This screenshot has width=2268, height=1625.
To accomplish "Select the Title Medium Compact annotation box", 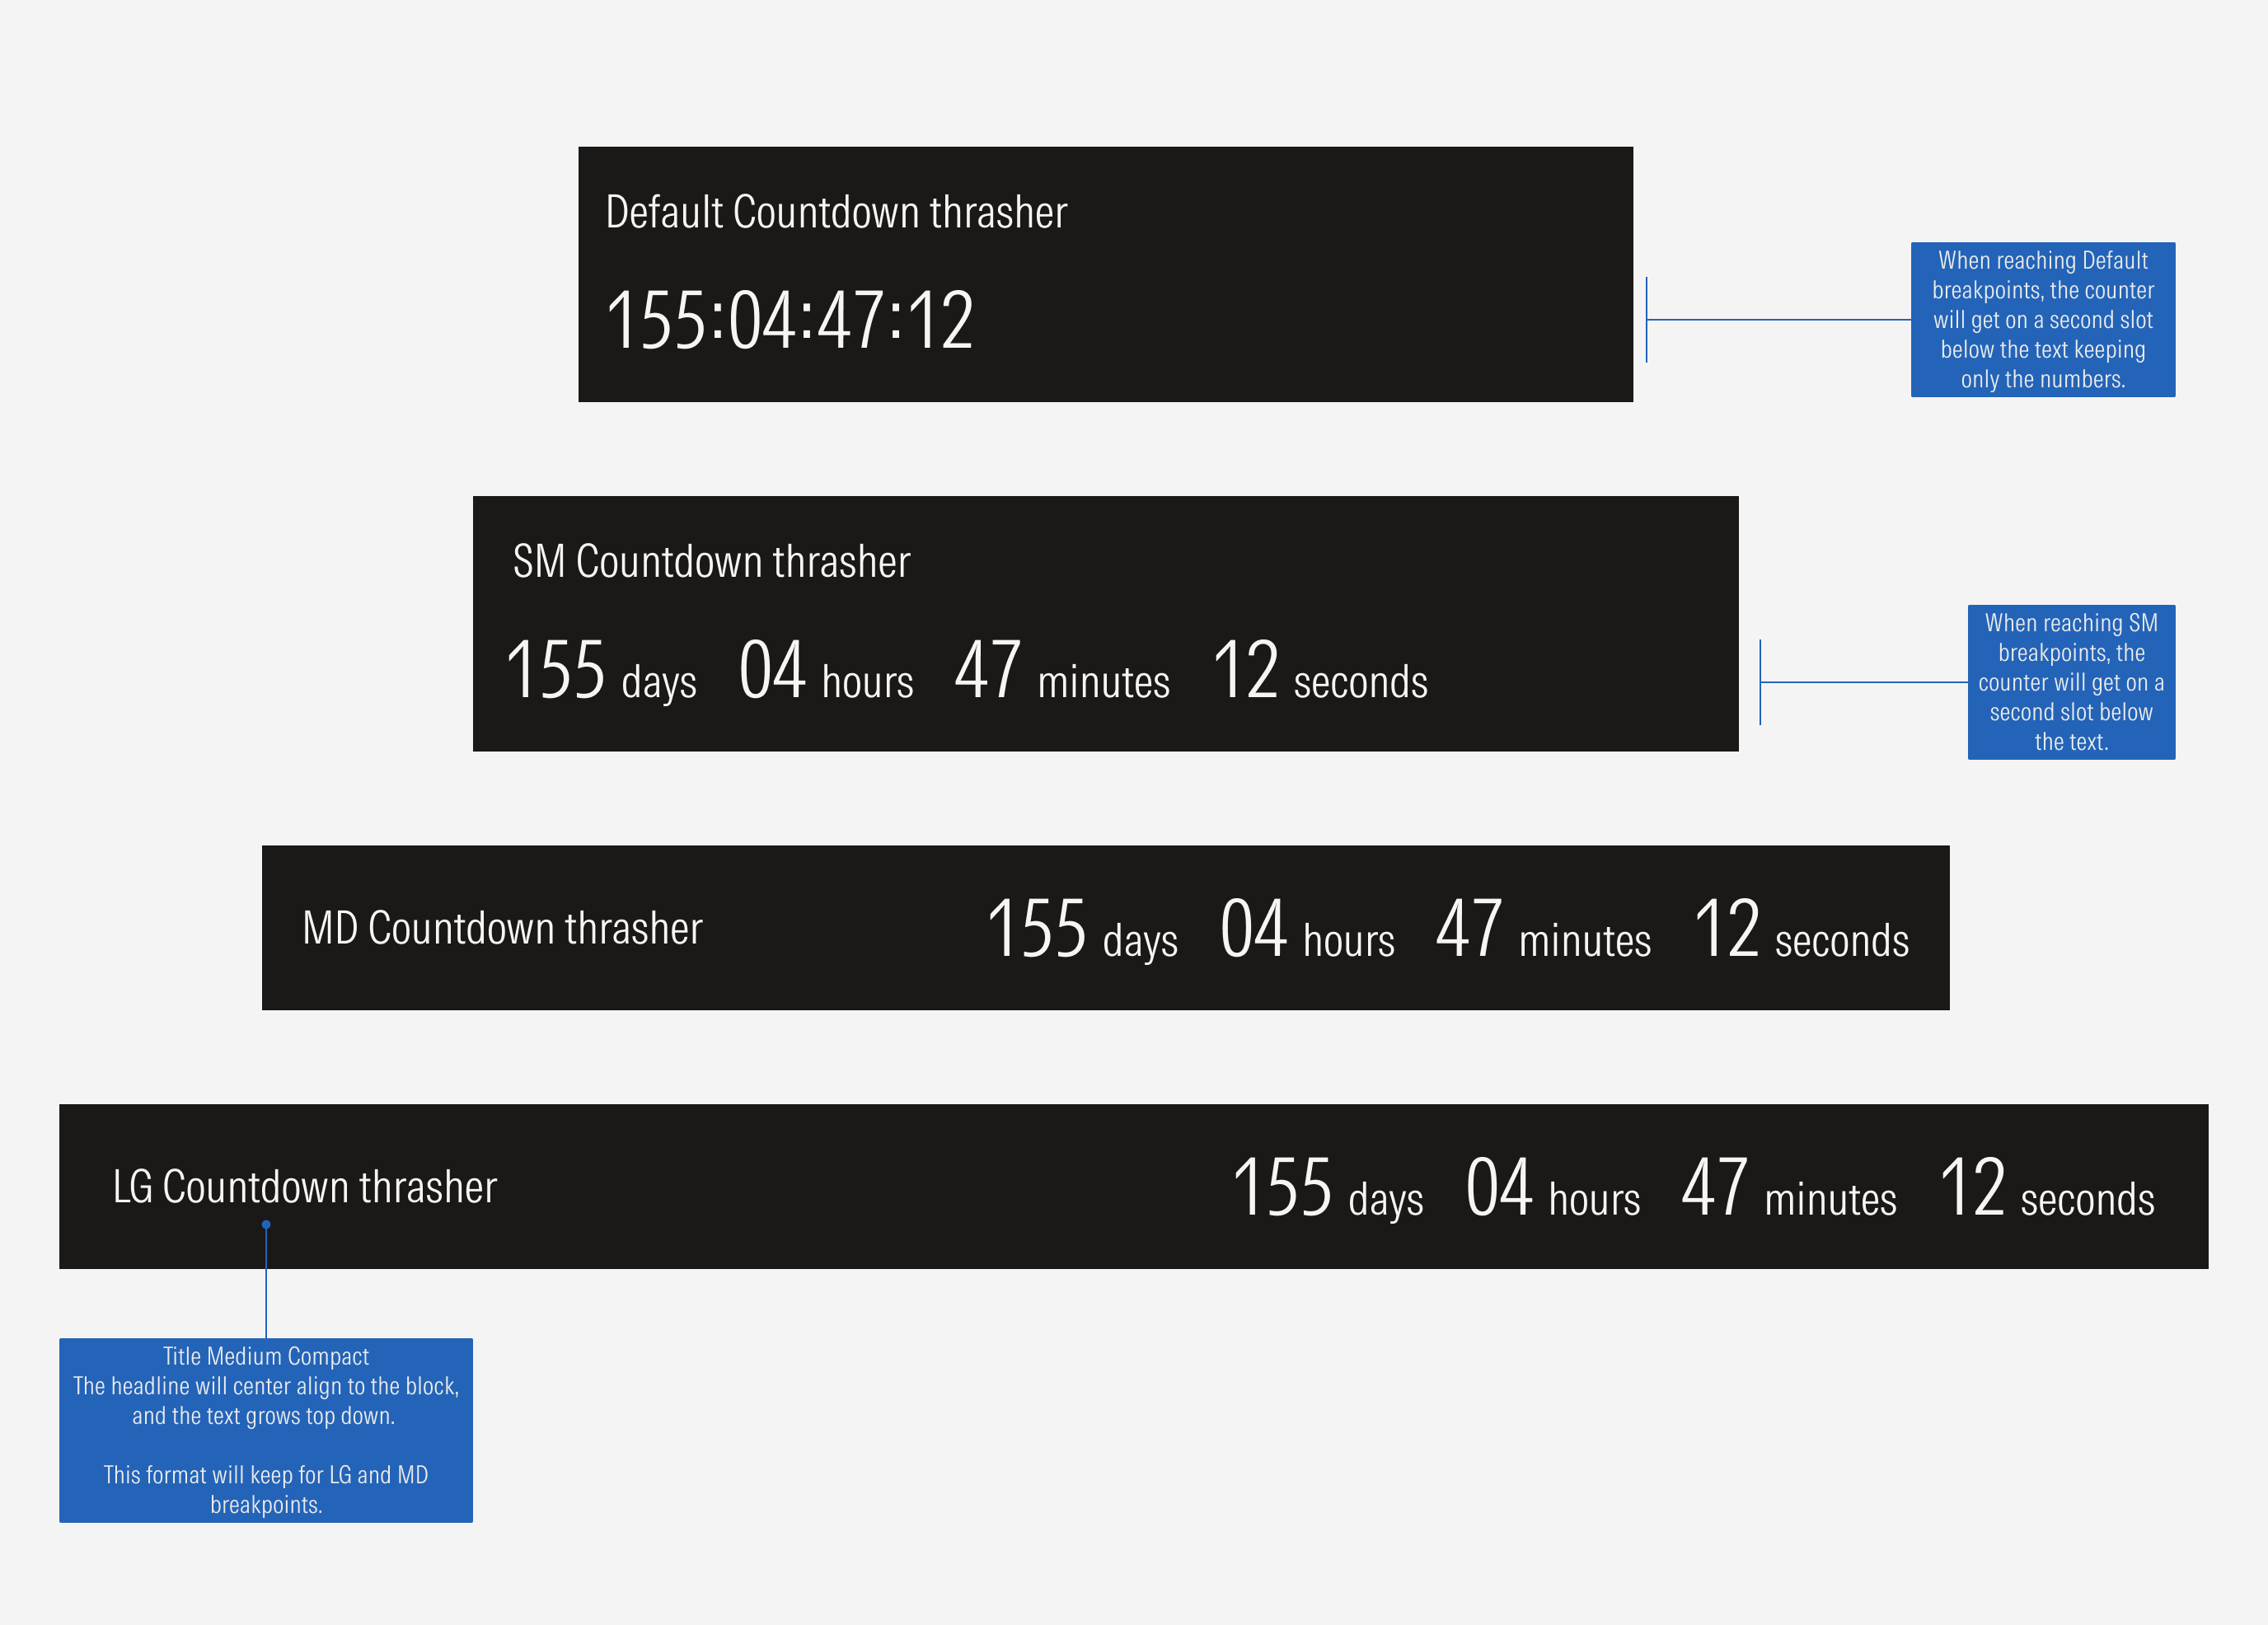I will (266, 1432).
